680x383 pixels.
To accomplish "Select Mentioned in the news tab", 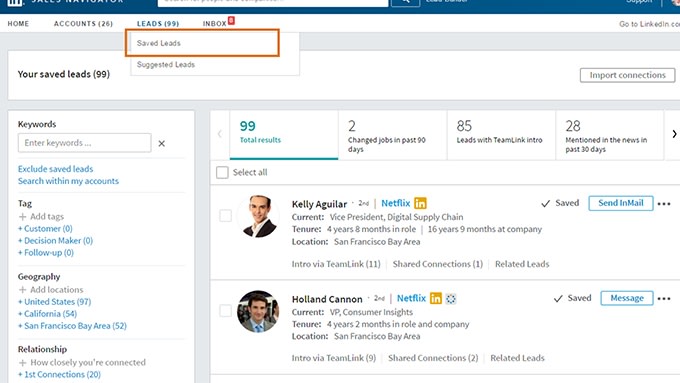I will pyautogui.click(x=610, y=134).
